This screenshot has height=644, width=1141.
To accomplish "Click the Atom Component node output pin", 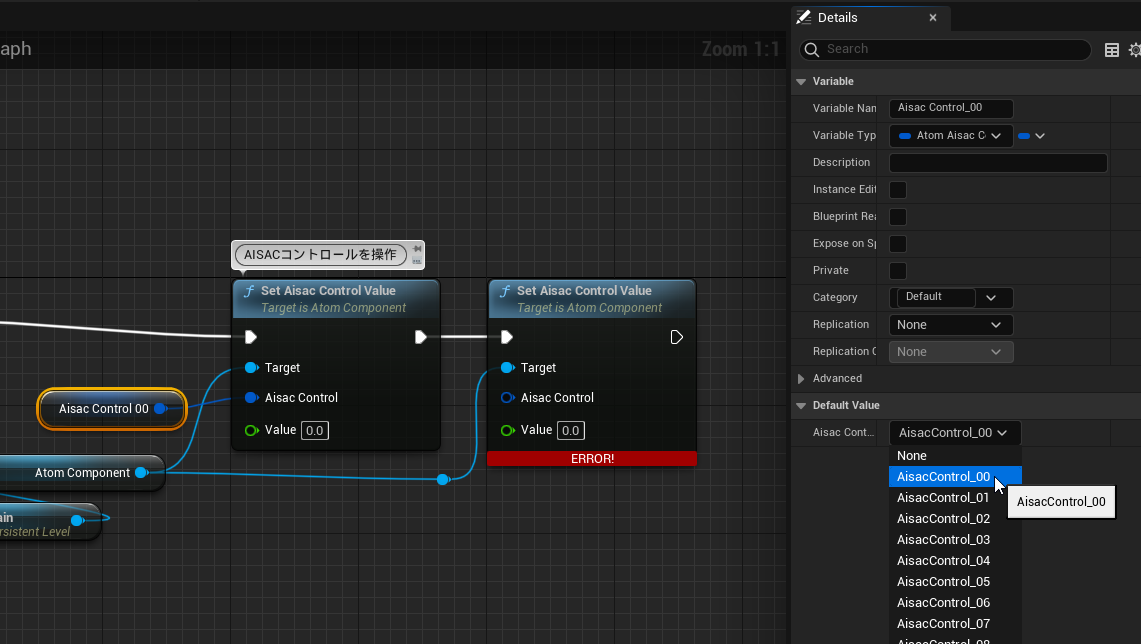I will (x=142, y=473).
